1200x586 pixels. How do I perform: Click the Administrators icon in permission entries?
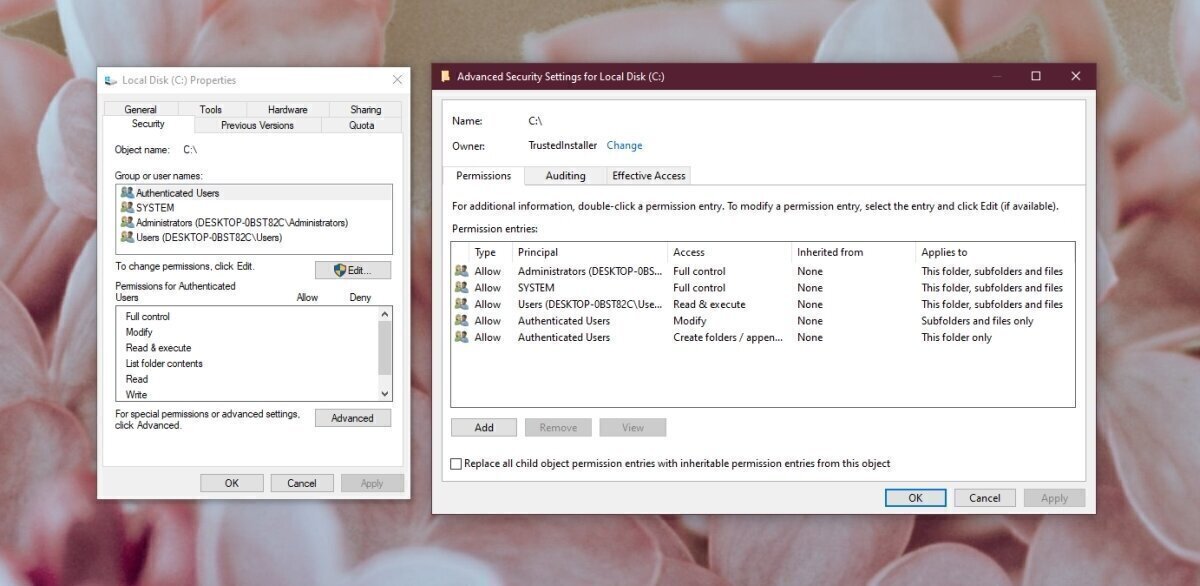click(x=461, y=270)
